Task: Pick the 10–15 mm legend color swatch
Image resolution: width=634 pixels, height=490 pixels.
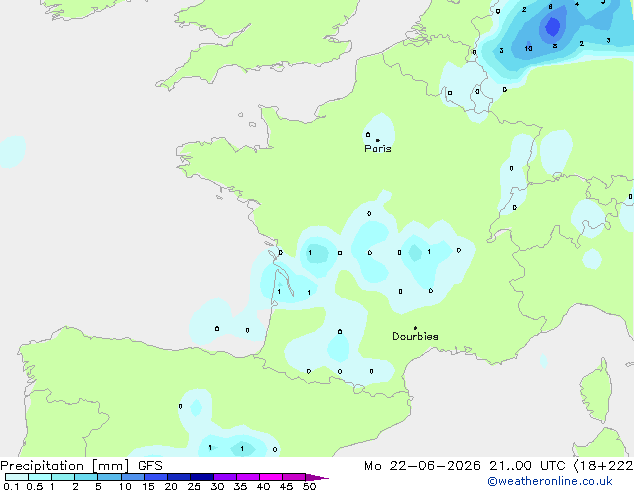Action: [132, 477]
